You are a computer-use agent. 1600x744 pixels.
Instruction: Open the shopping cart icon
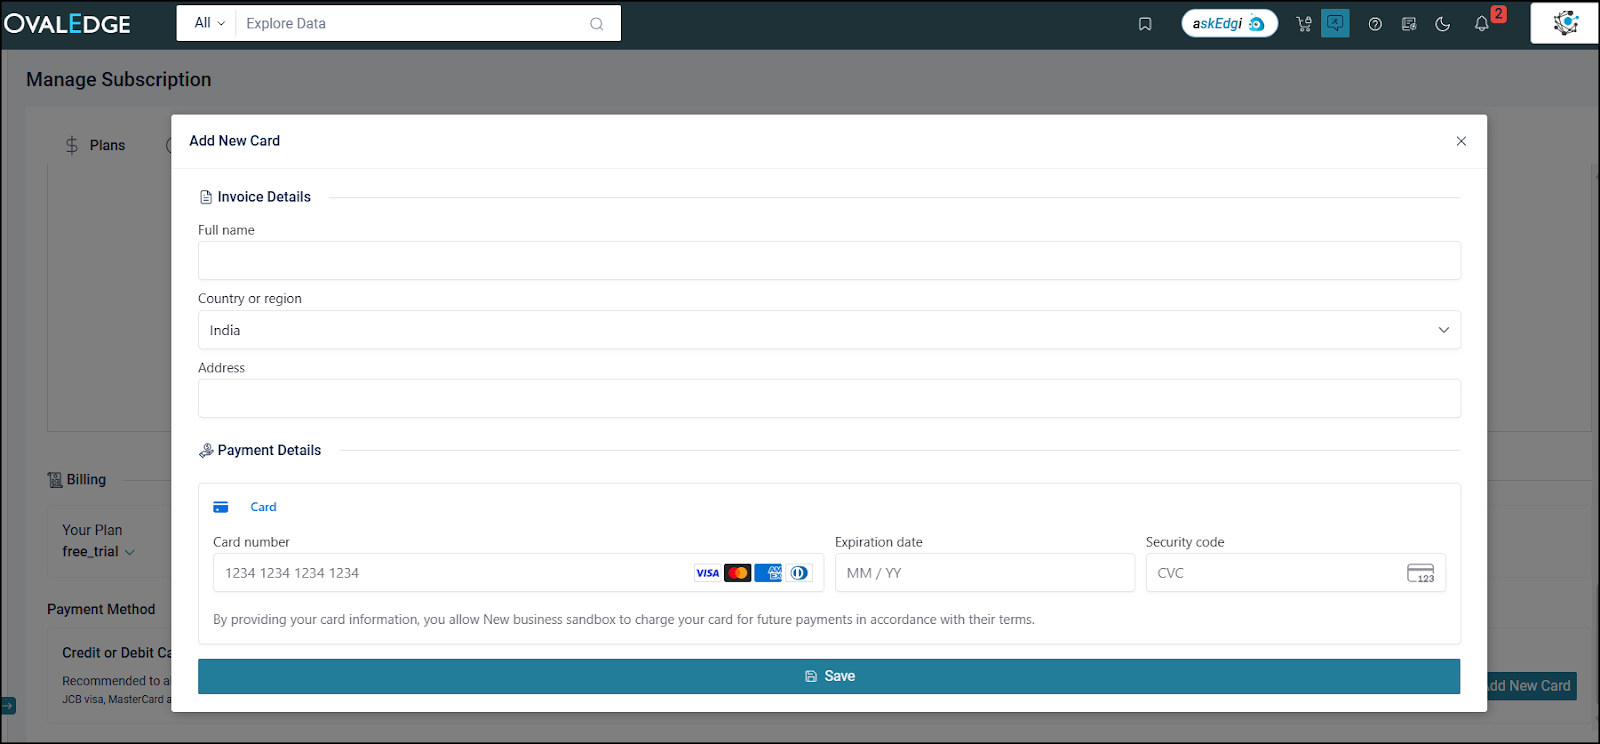(x=1304, y=24)
